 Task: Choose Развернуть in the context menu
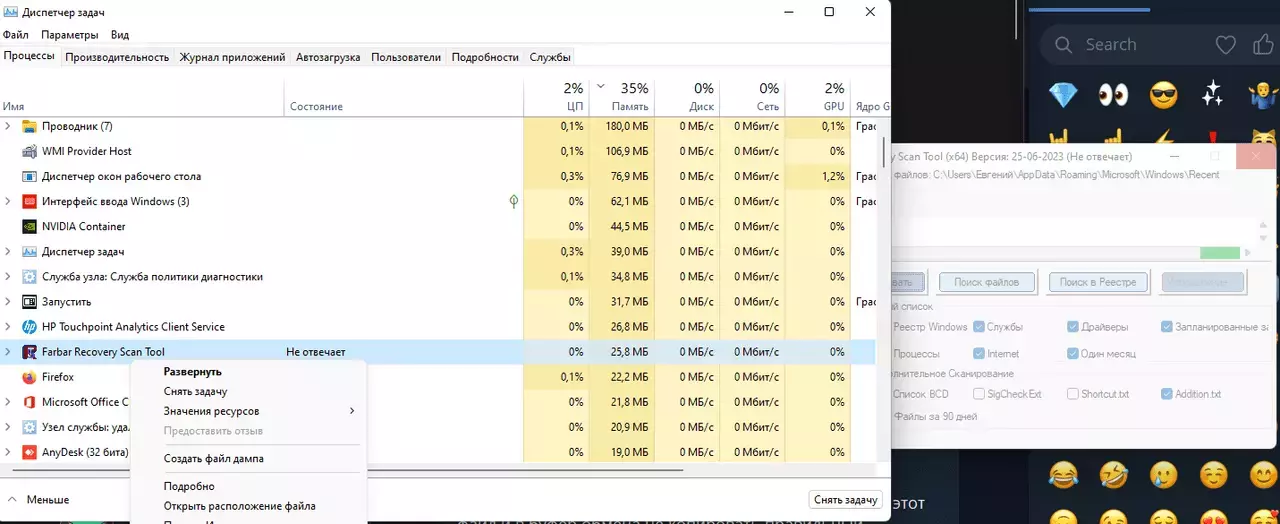pyautogui.click(x=248, y=371)
